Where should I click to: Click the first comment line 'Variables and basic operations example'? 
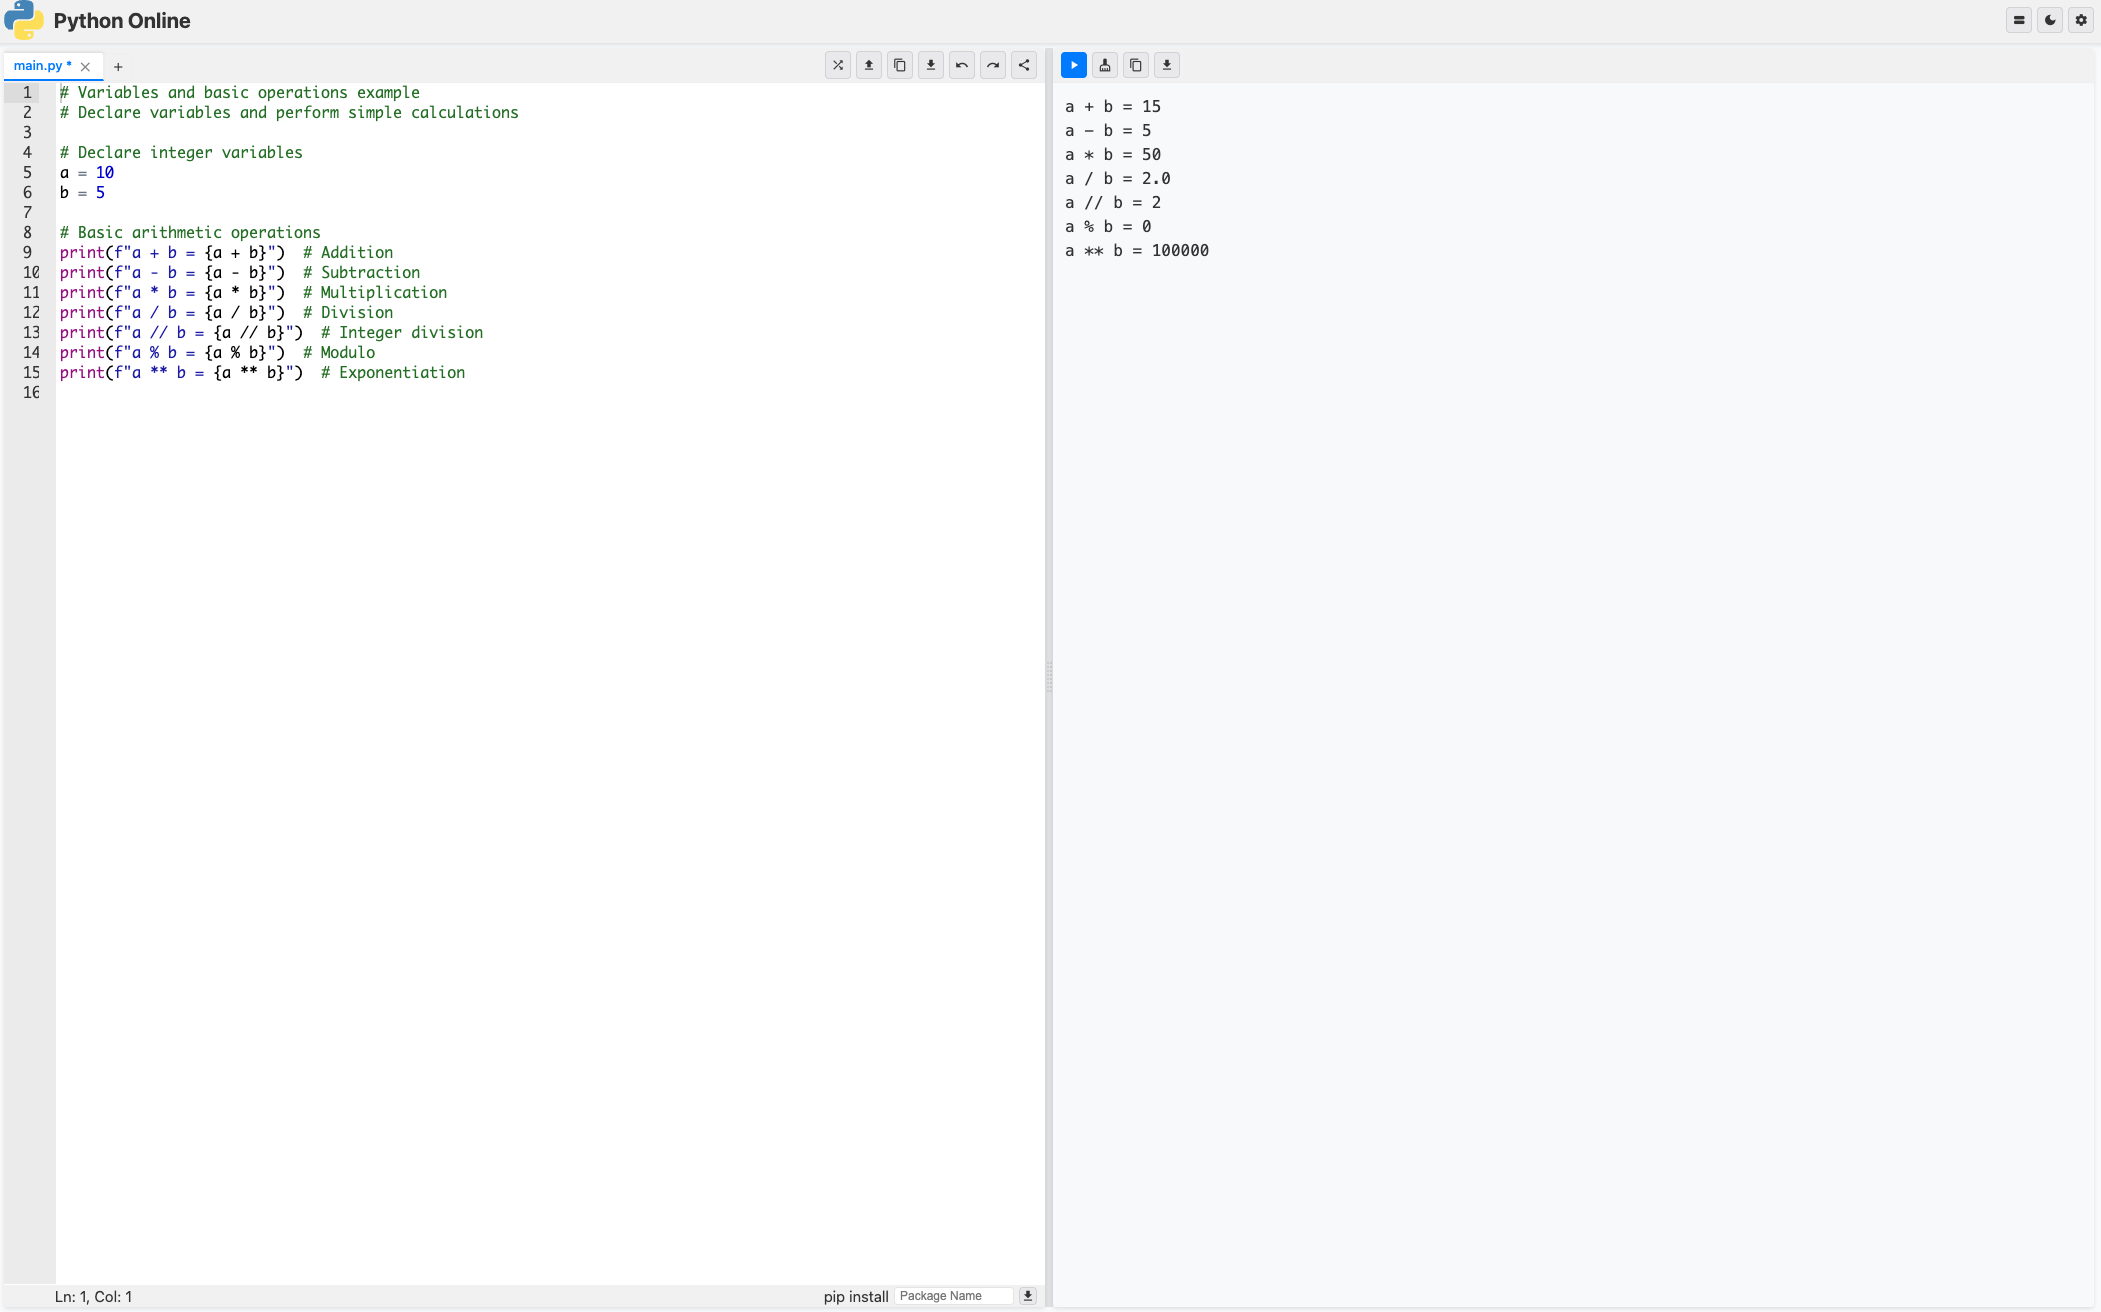click(240, 93)
